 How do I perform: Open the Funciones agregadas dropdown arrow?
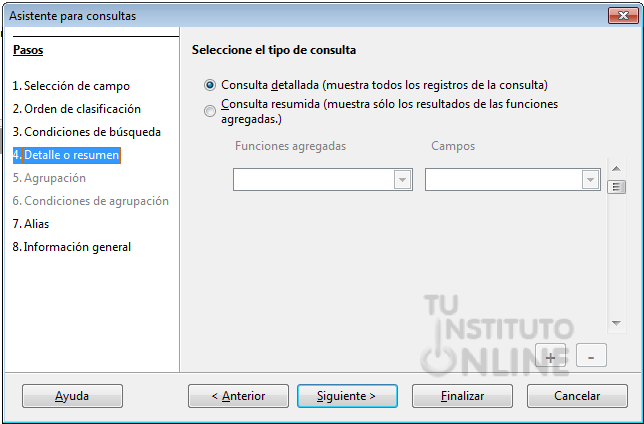402,180
